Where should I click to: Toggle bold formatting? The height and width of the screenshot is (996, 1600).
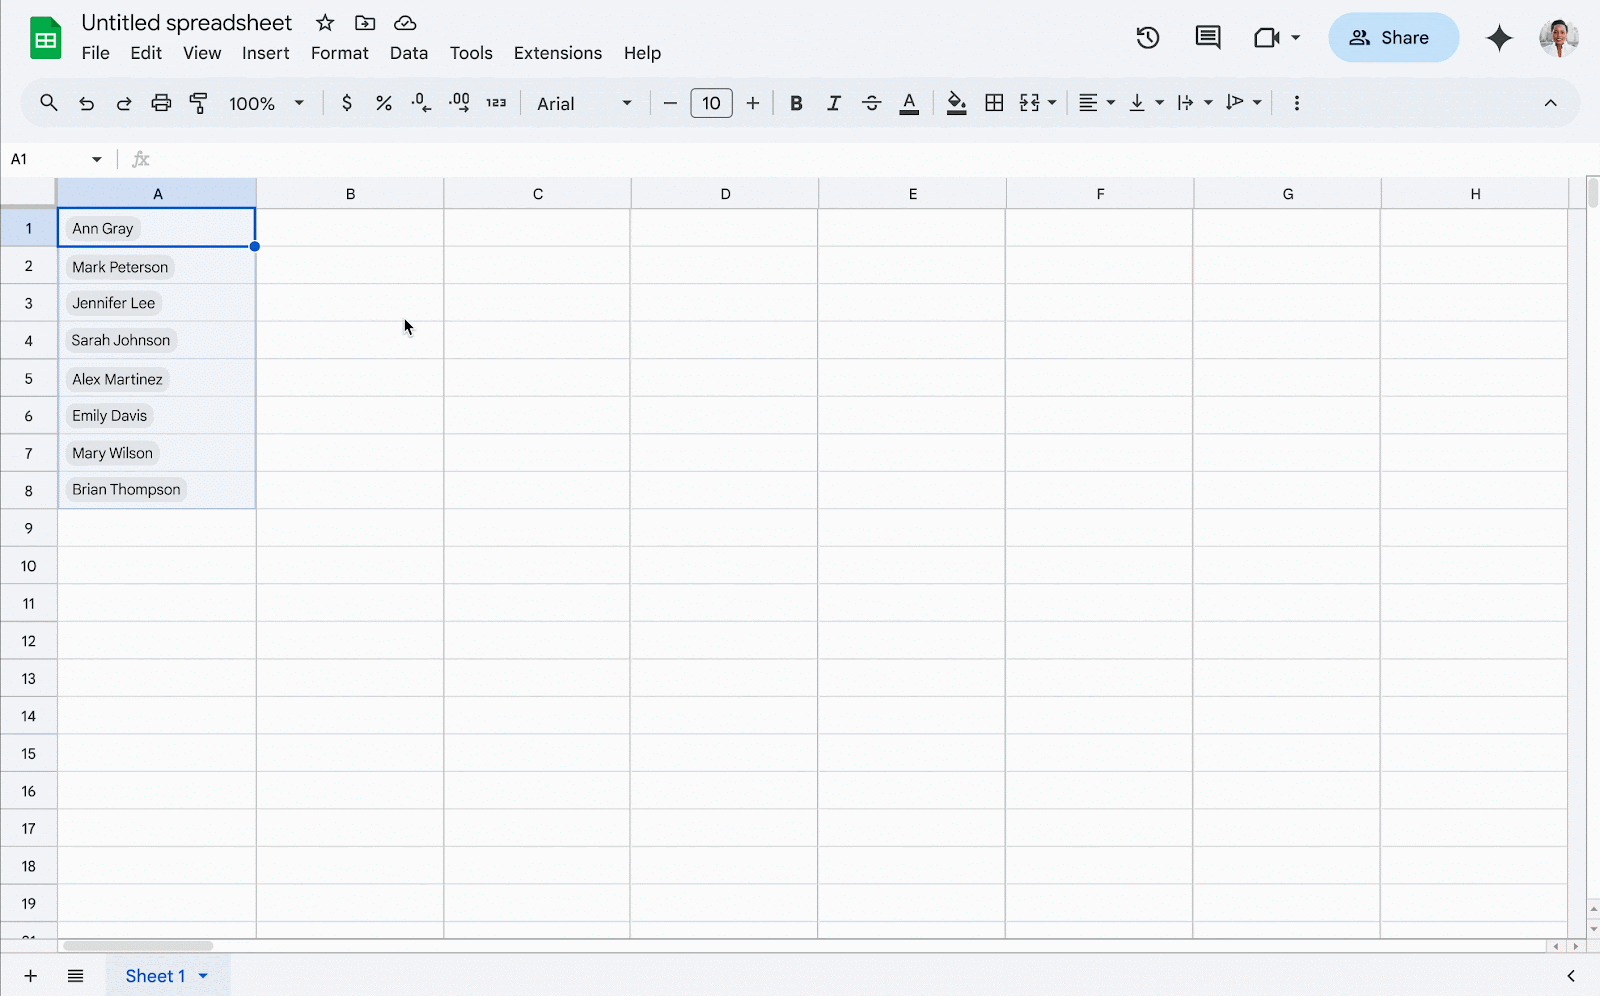click(x=796, y=103)
